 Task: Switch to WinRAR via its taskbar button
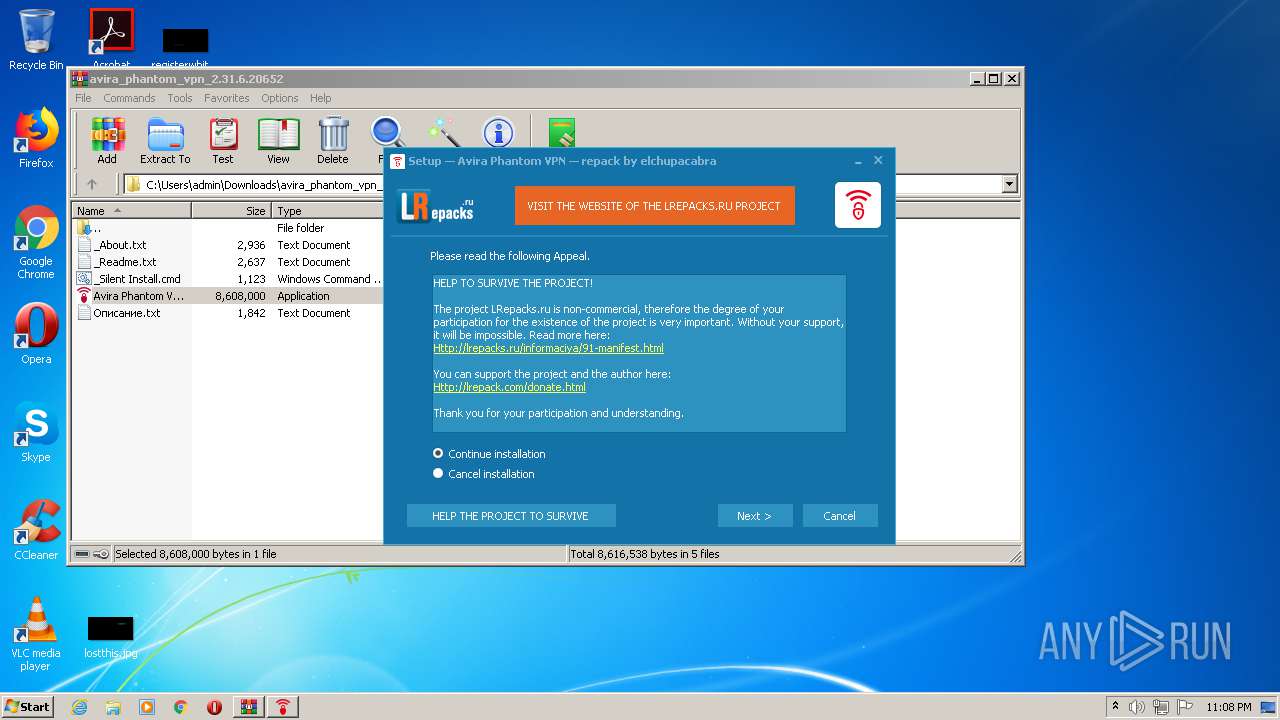click(x=249, y=707)
